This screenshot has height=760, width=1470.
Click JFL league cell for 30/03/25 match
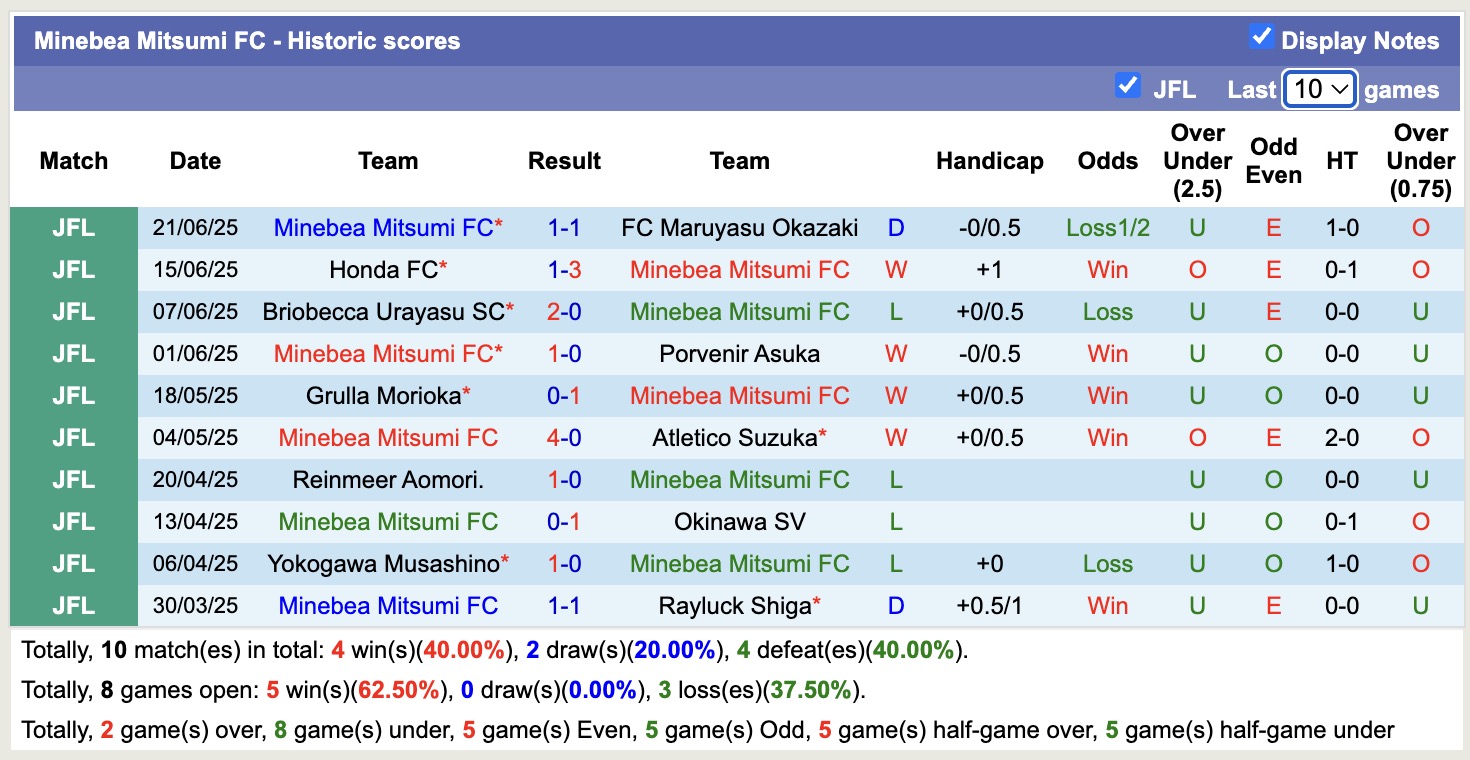[74, 606]
